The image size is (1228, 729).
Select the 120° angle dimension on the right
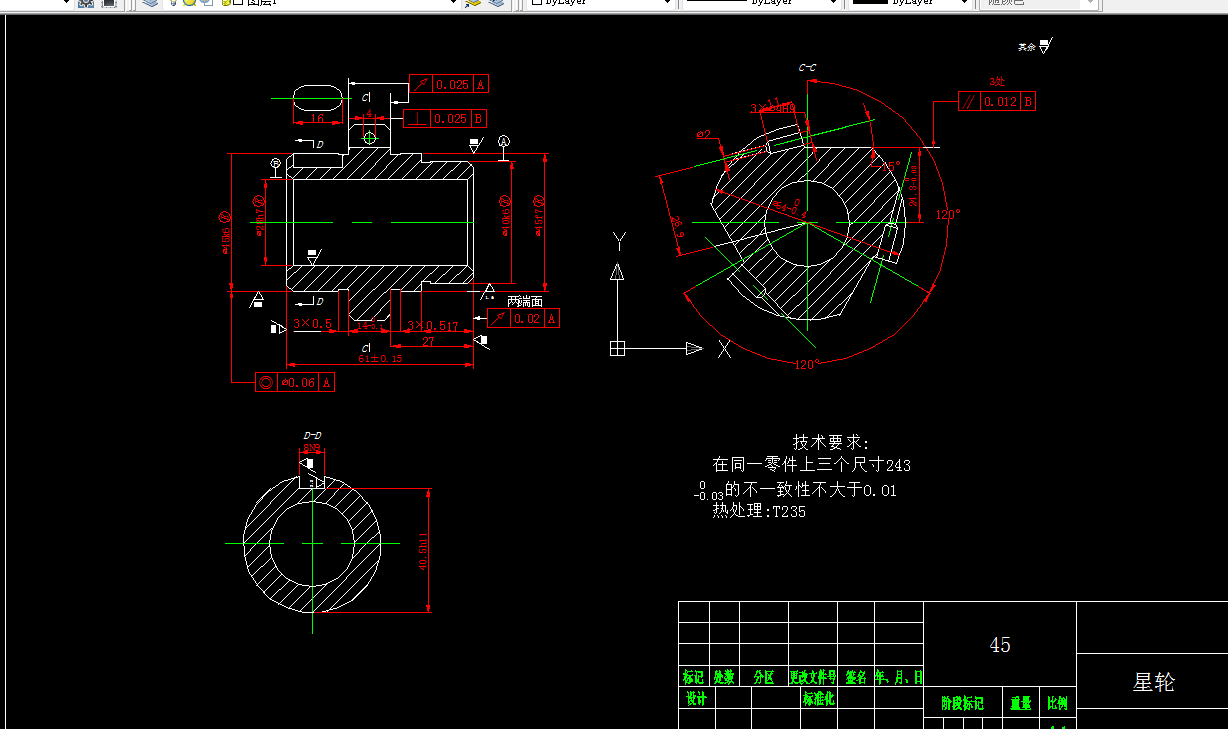pyautogui.click(x=947, y=214)
